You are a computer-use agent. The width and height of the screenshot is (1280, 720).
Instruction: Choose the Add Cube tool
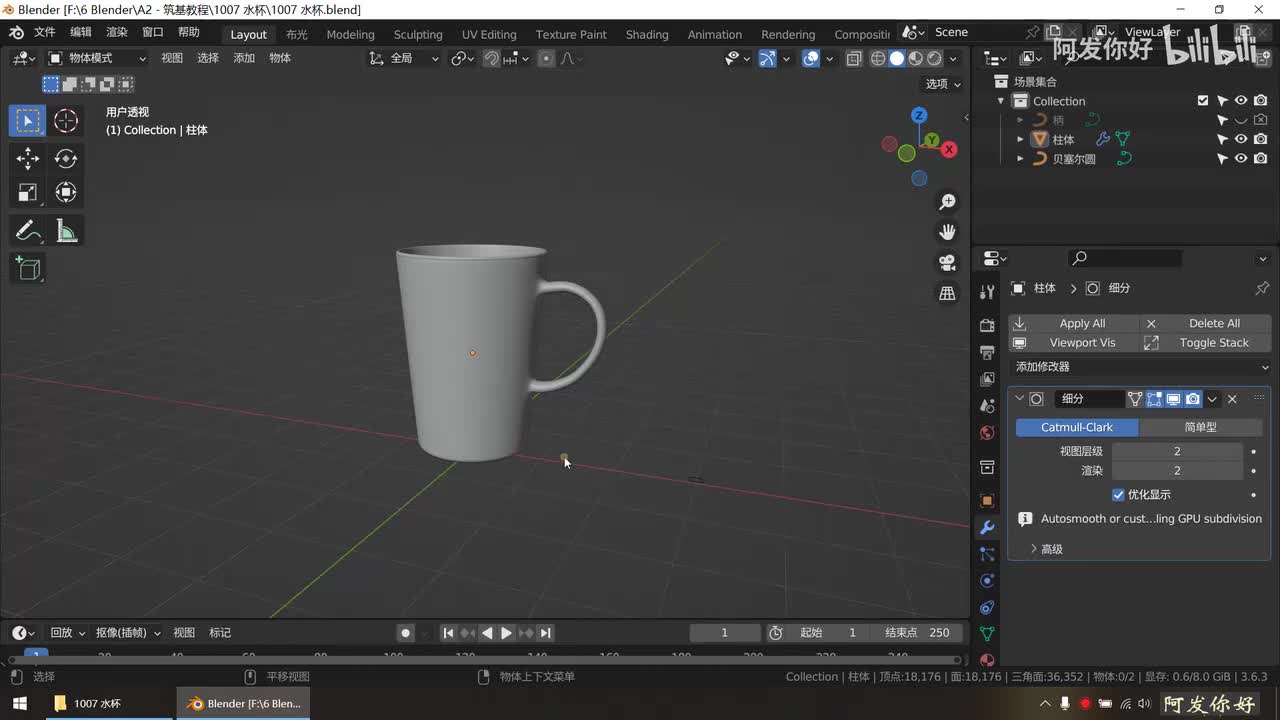(x=28, y=268)
